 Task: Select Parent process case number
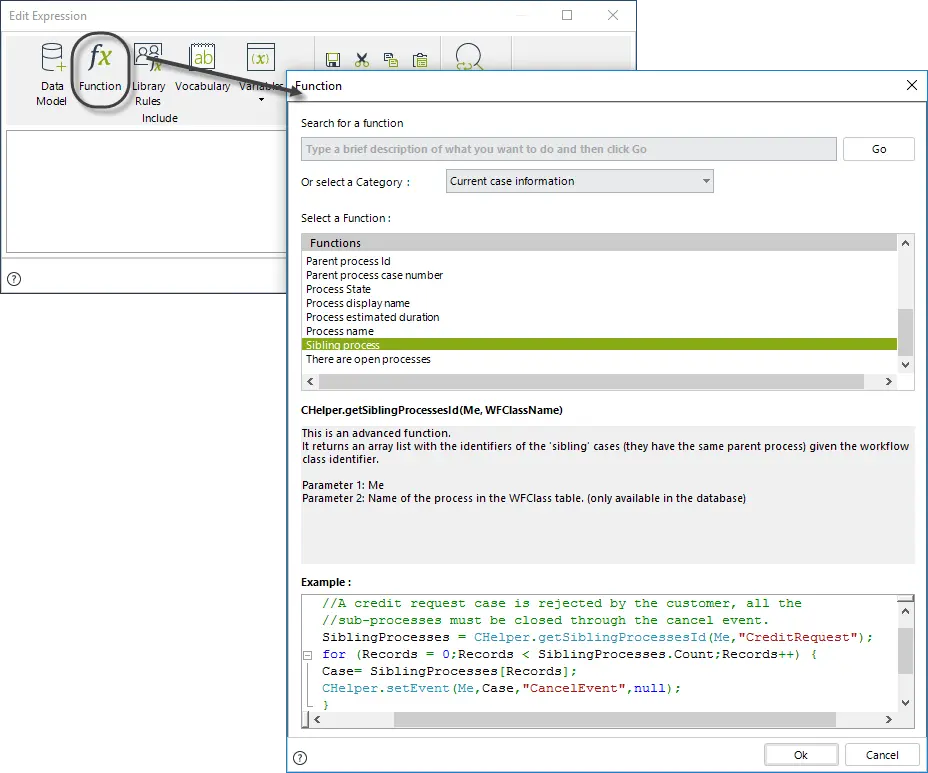click(374, 275)
